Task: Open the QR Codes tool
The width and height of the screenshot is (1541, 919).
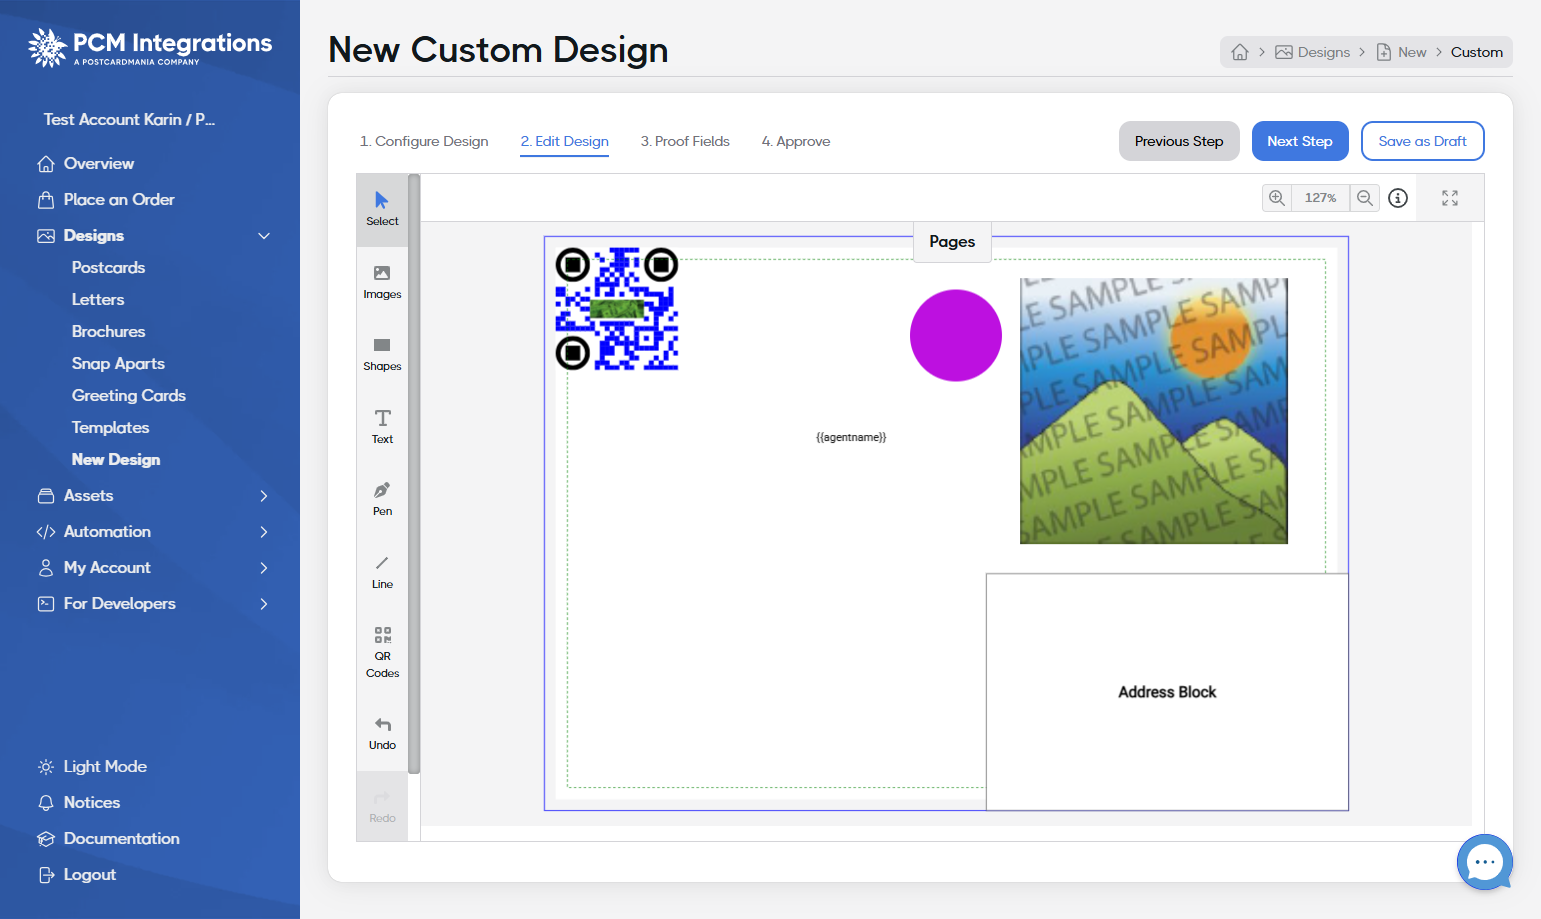Action: pos(382,652)
